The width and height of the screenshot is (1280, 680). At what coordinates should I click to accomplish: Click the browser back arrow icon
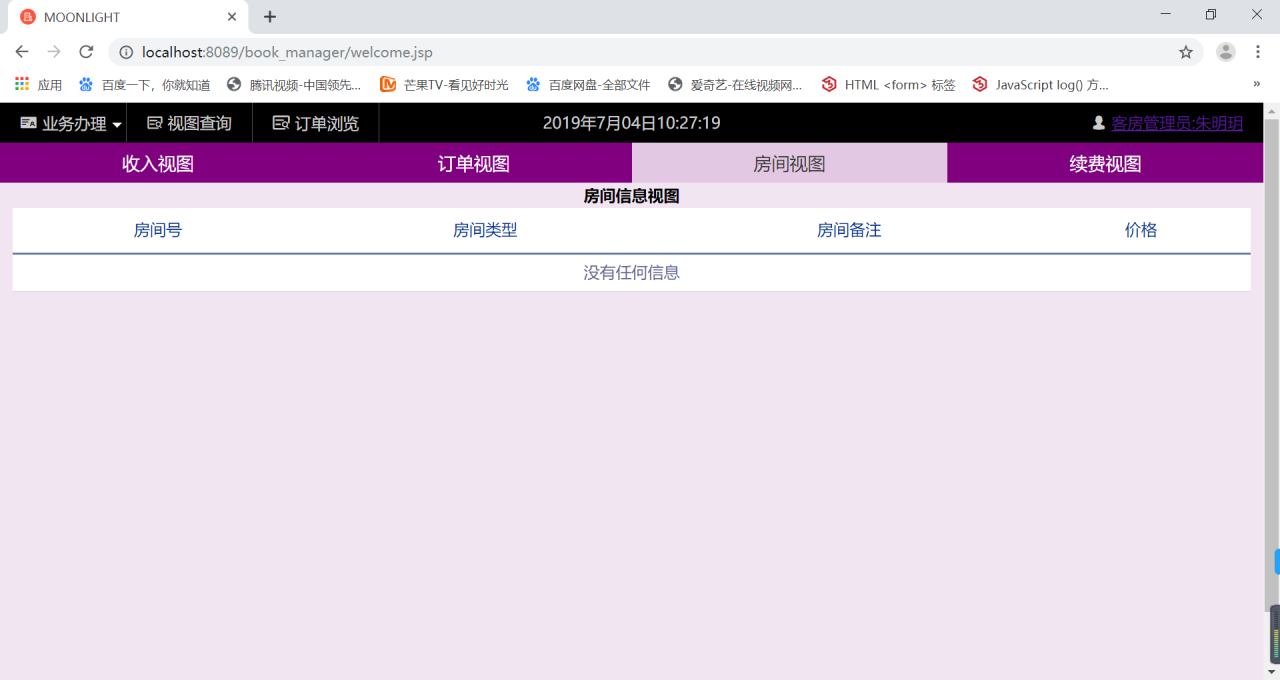coord(22,52)
